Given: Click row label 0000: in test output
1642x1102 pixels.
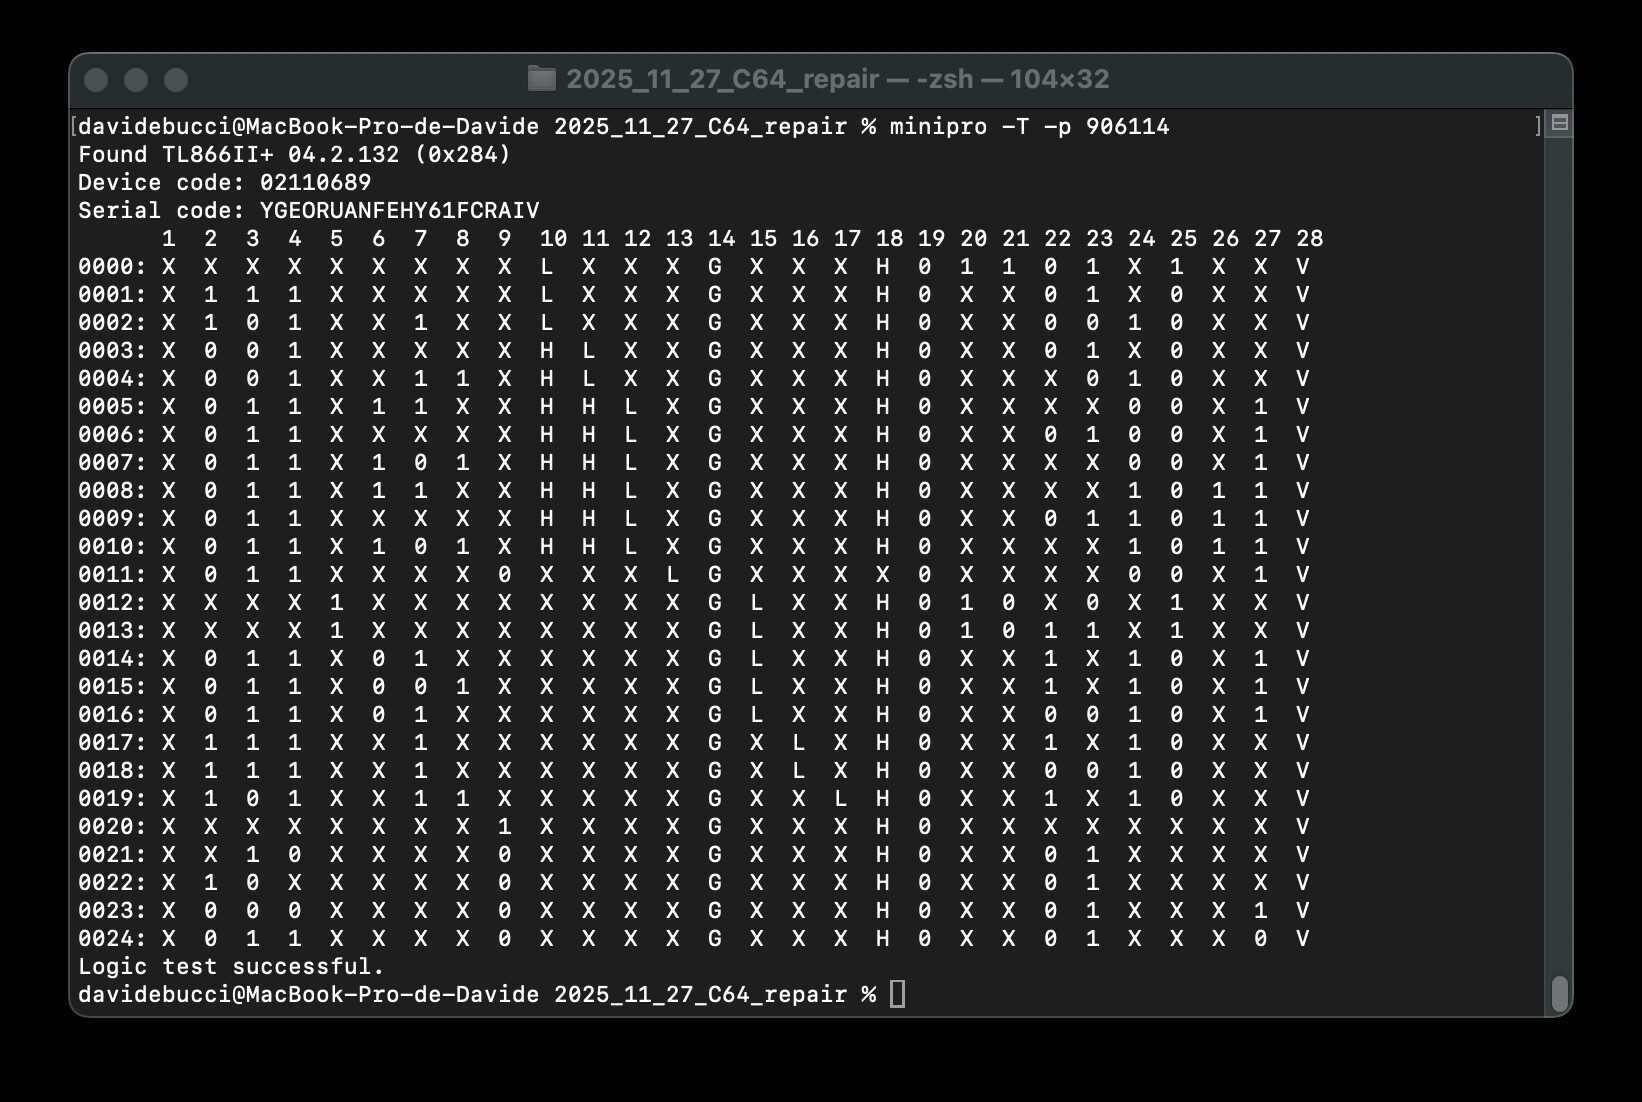Looking at the screenshot, I should pyautogui.click(x=112, y=267).
